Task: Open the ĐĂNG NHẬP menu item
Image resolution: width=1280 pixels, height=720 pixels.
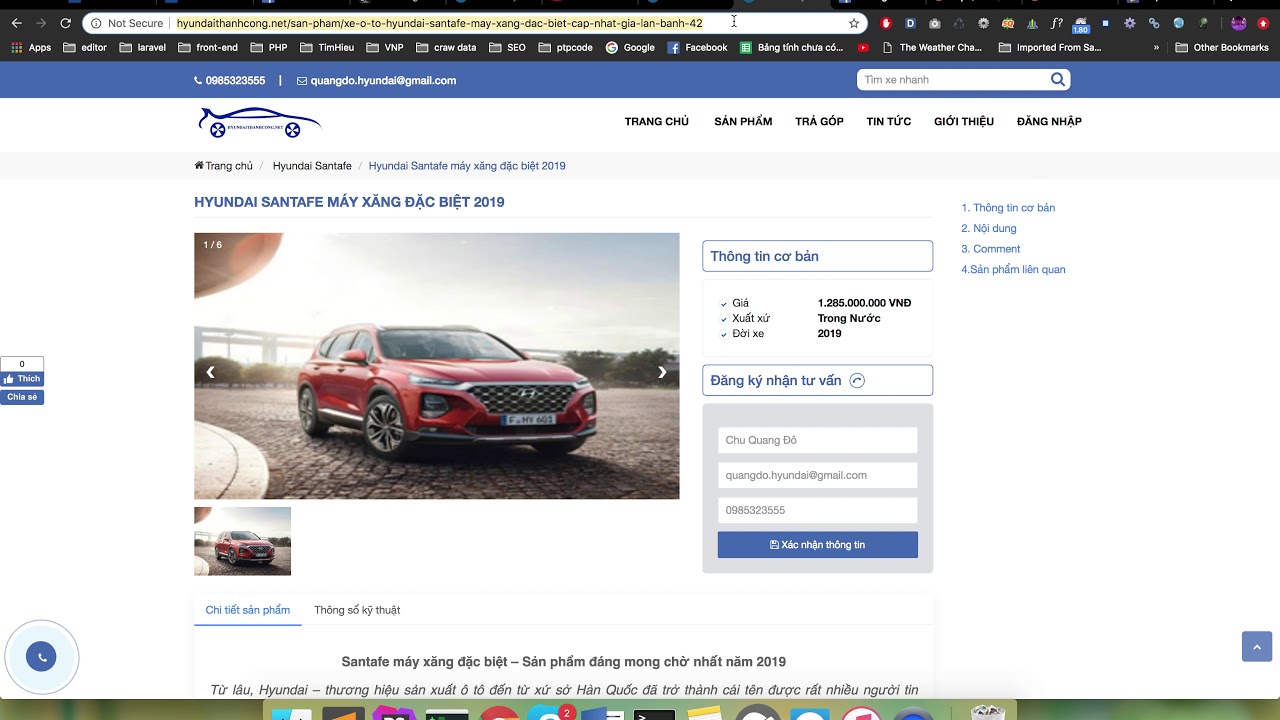Action: pos(1049,122)
